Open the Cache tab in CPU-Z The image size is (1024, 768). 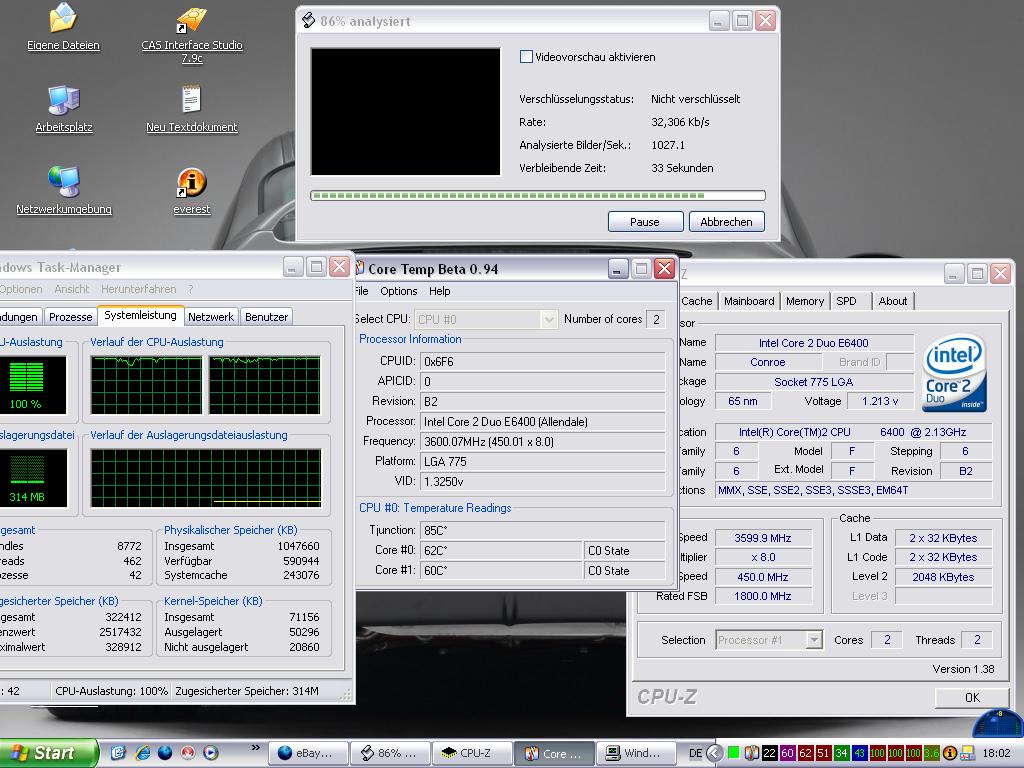pos(696,301)
